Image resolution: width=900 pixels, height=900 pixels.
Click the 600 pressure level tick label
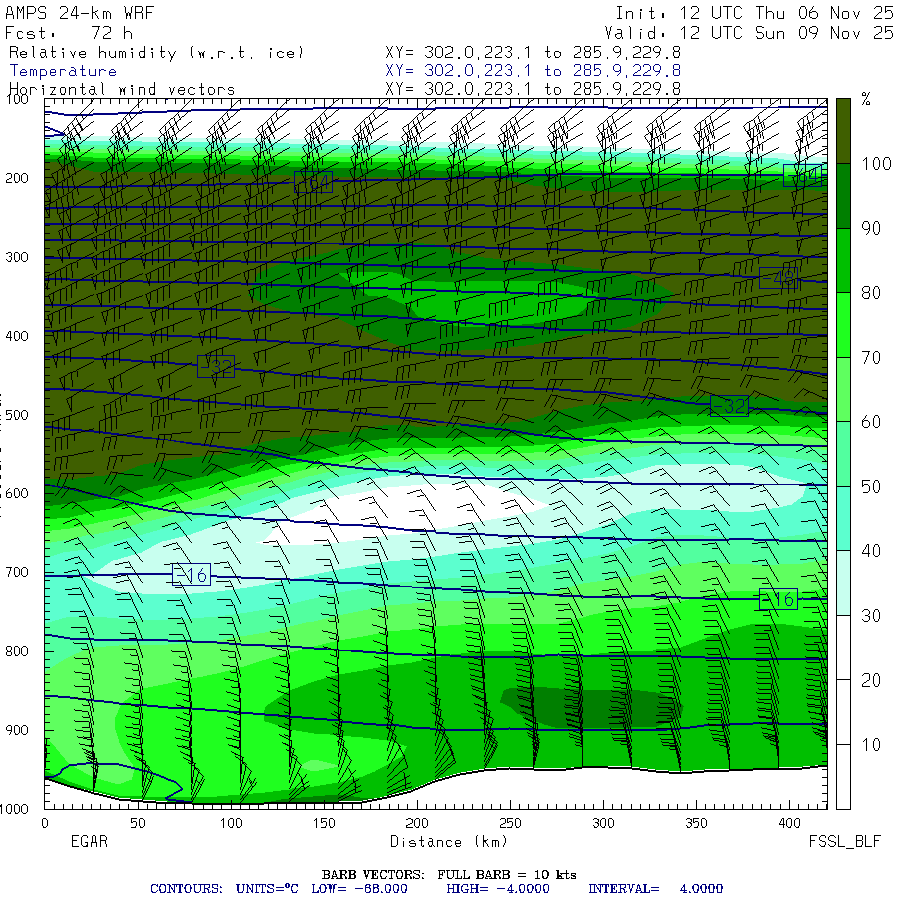point(17,494)
